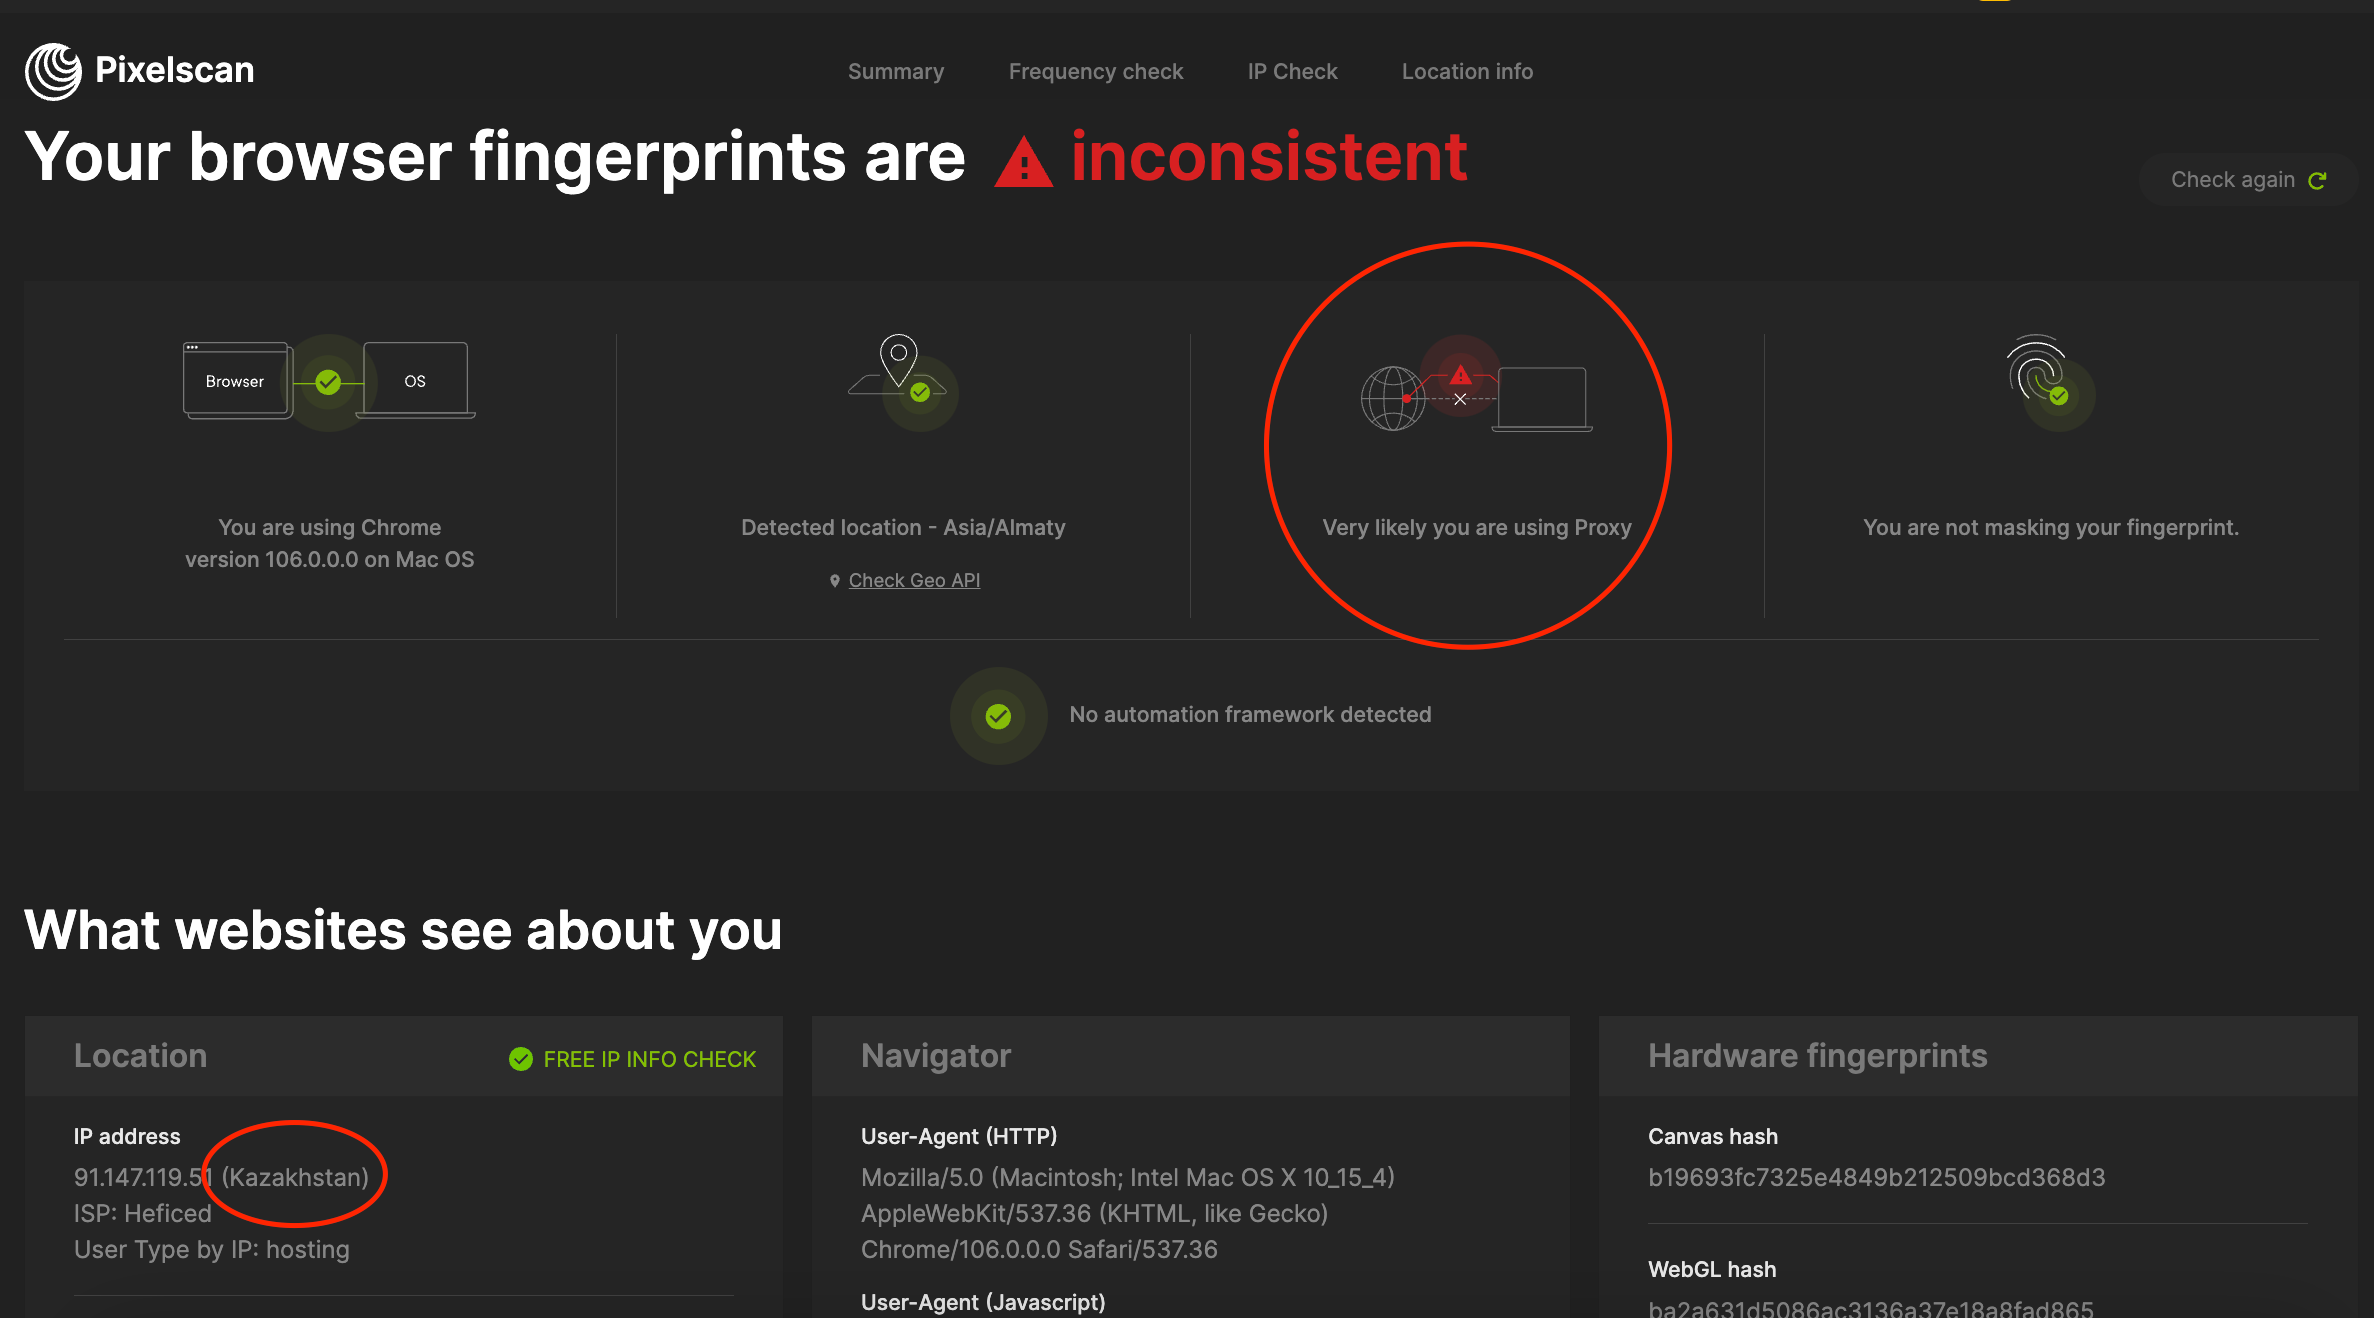
Task: Click the Pixelscan logo icon
Action: [53, 71]
